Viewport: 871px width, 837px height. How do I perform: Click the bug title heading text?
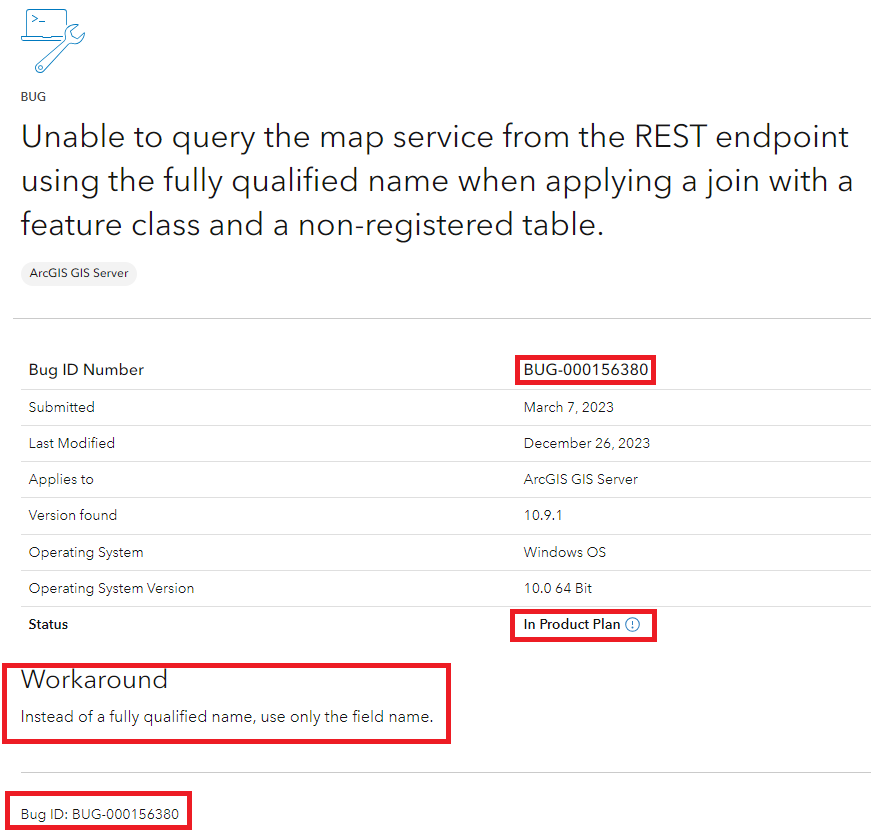point(437,181)
